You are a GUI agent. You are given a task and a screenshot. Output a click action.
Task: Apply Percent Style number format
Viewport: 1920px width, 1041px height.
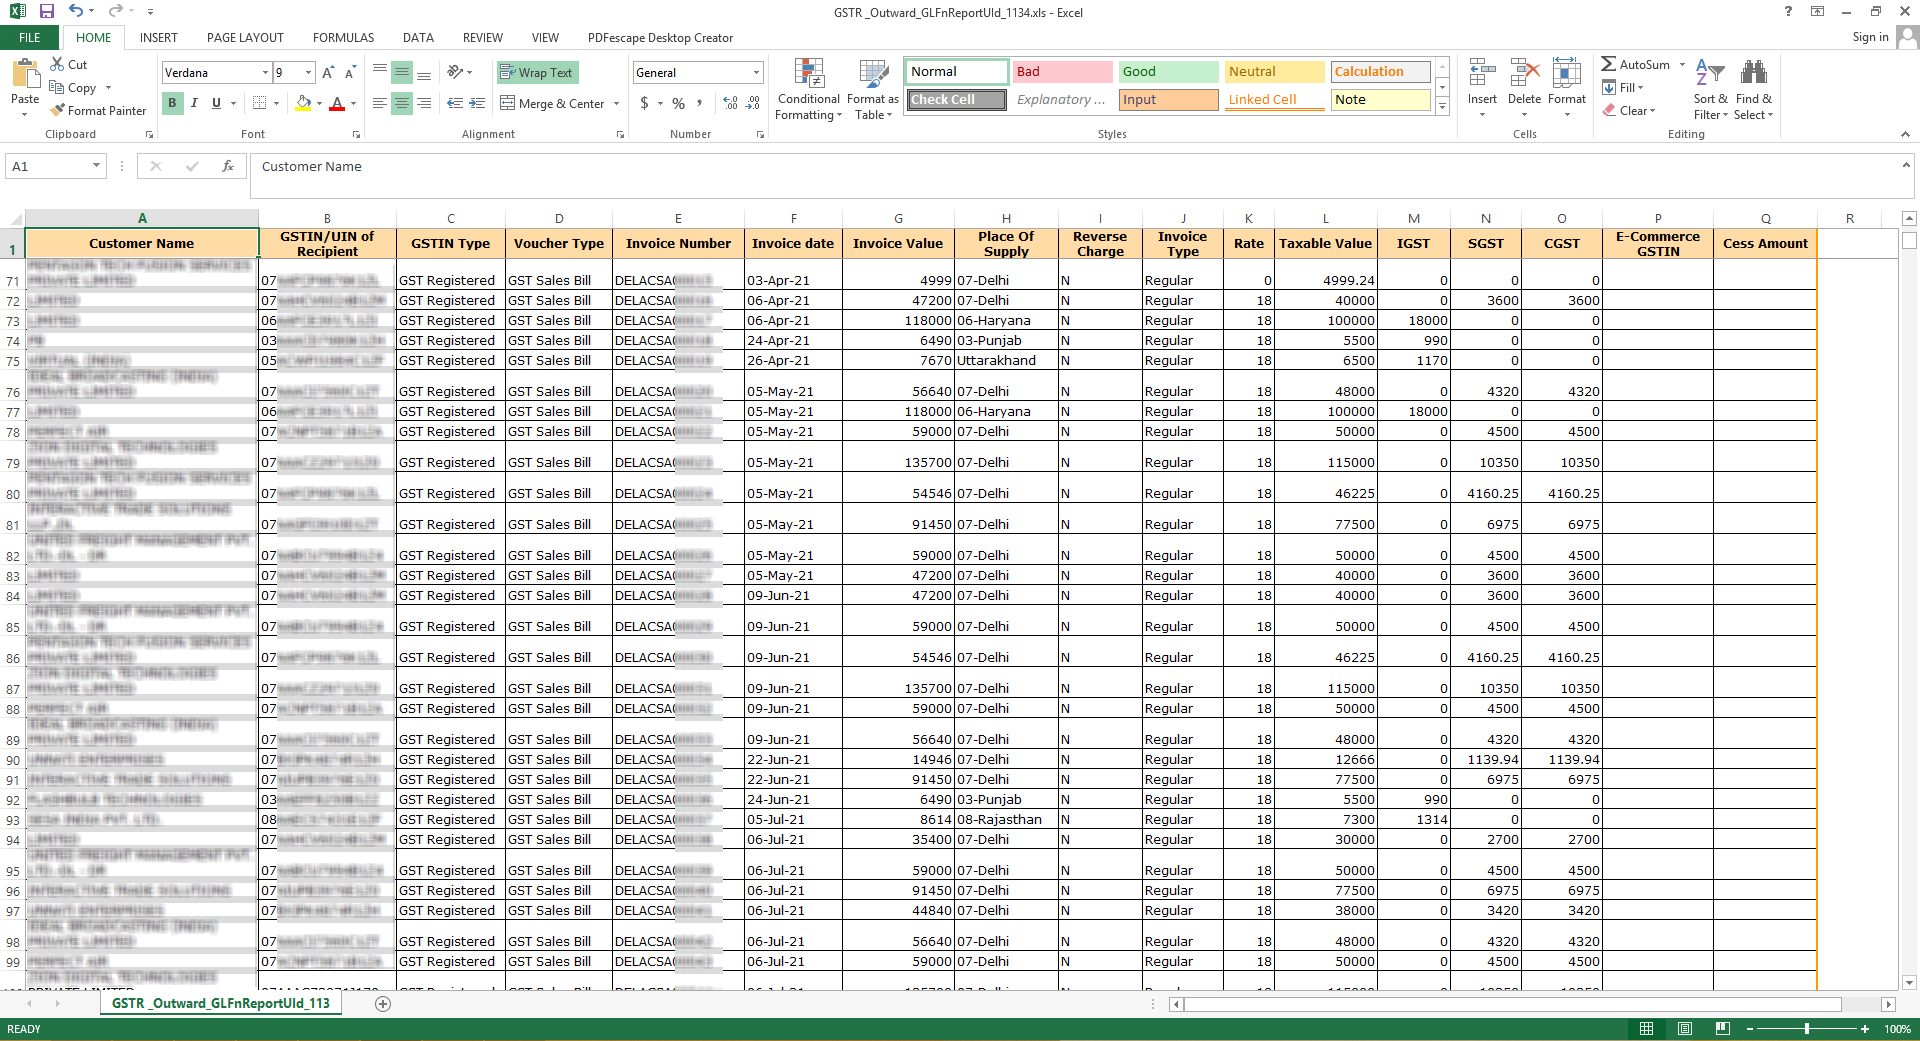pos(679,103)
